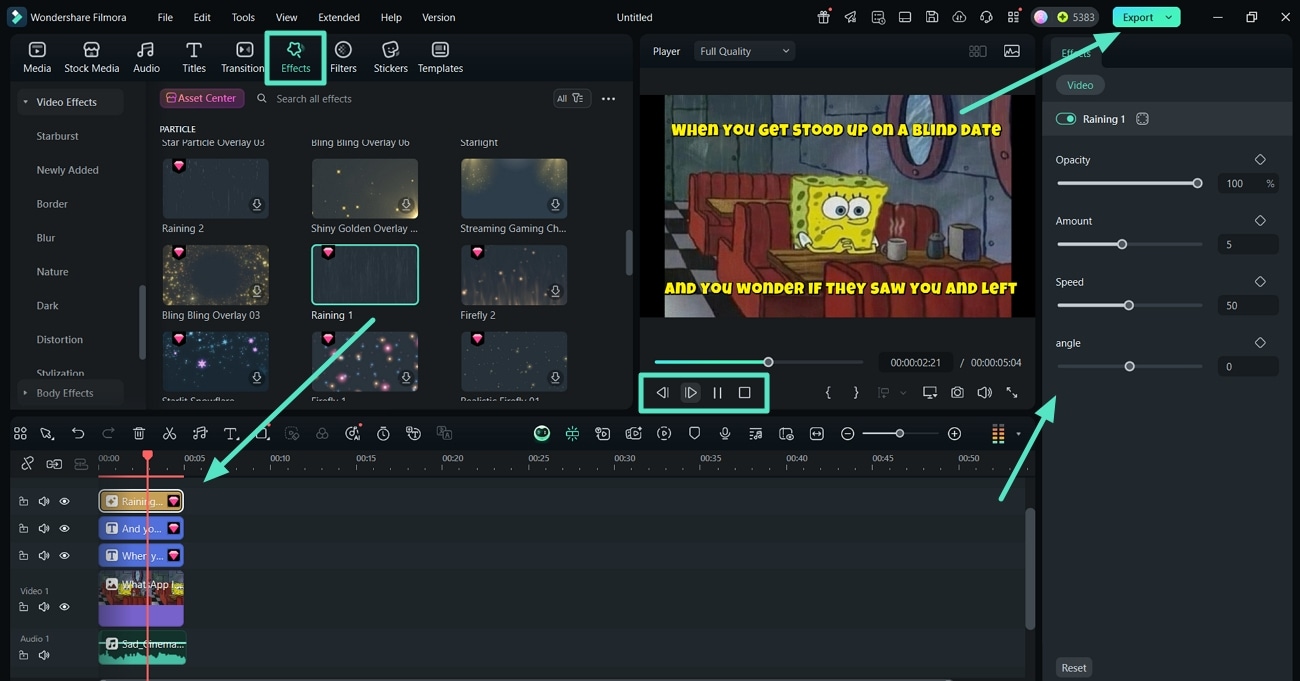Open the File menu
The height and width of the screenshot is (681, 1300).
coord(165,17)
